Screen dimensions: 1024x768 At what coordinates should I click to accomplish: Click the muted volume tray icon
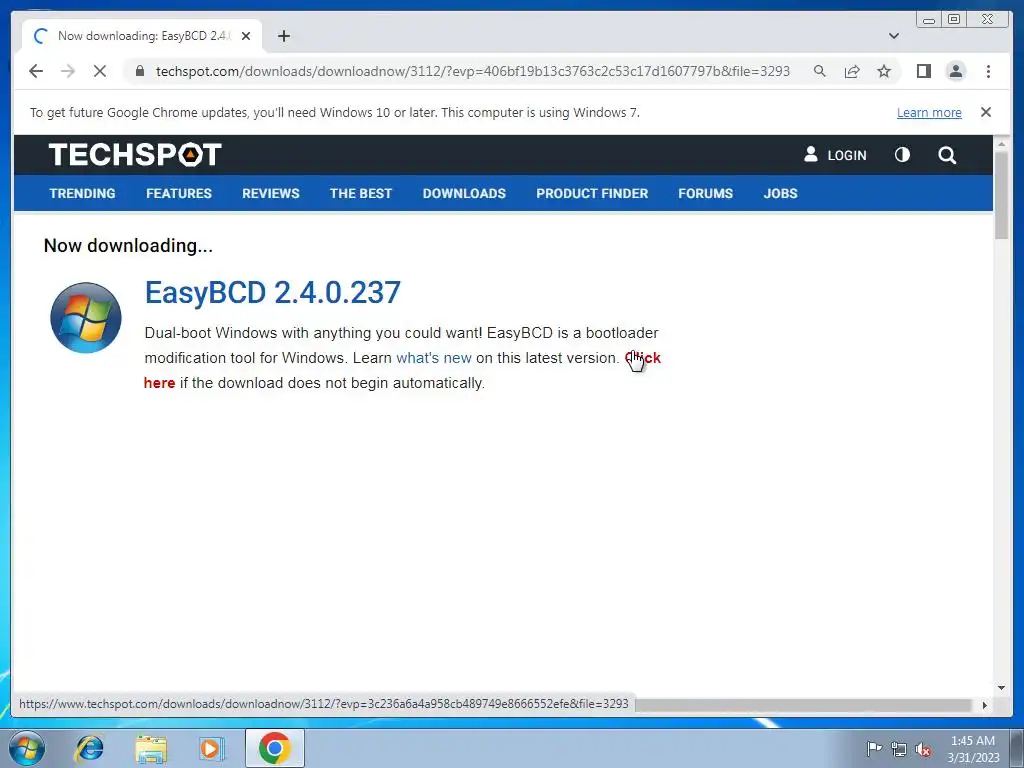coord(923,748)
